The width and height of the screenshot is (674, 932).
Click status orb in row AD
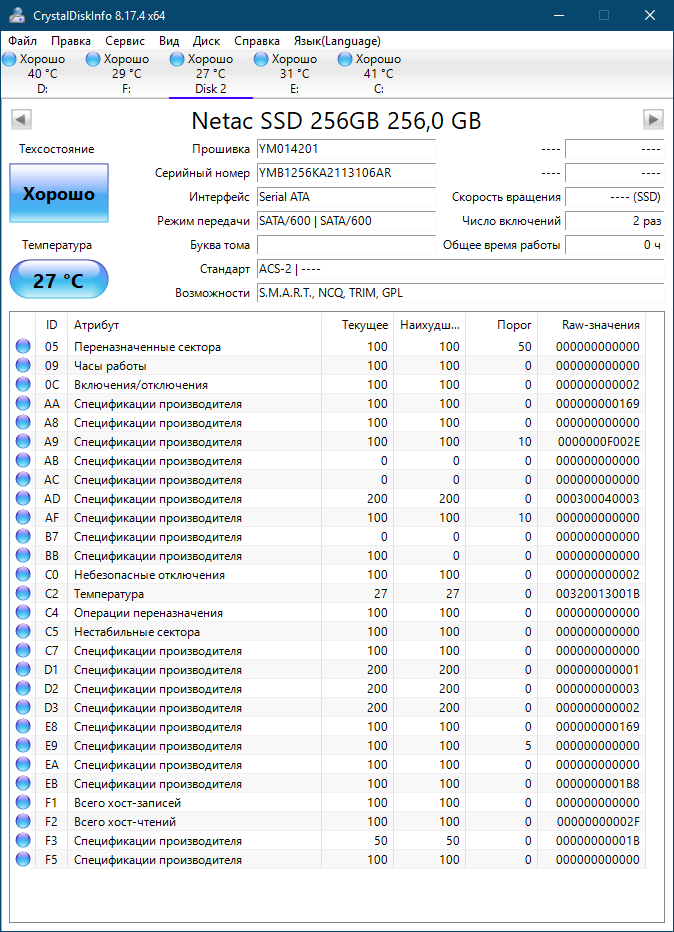[x=23, y=498]
